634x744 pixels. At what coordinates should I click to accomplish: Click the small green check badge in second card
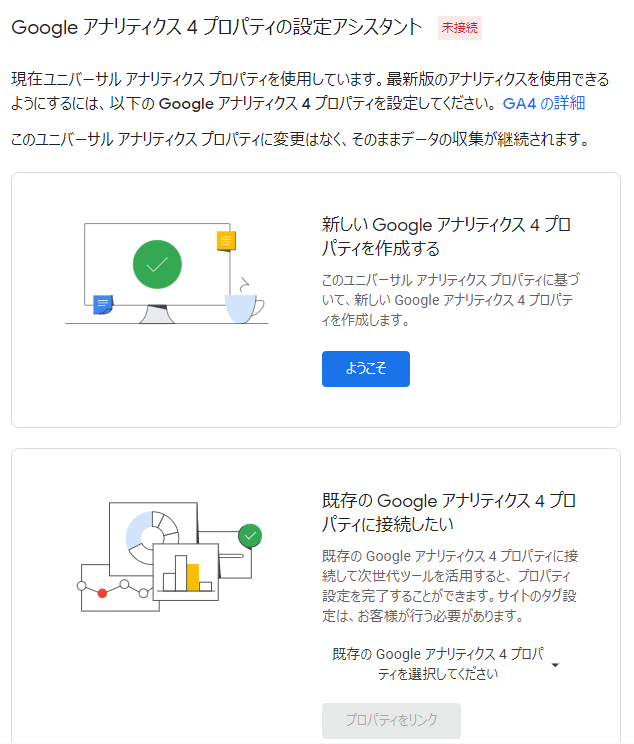click(x=250, y=536)
